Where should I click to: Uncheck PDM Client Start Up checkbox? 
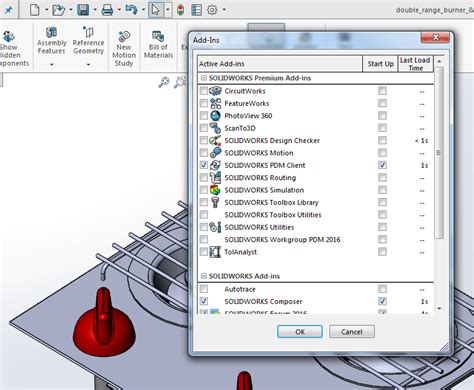[382, 165]
